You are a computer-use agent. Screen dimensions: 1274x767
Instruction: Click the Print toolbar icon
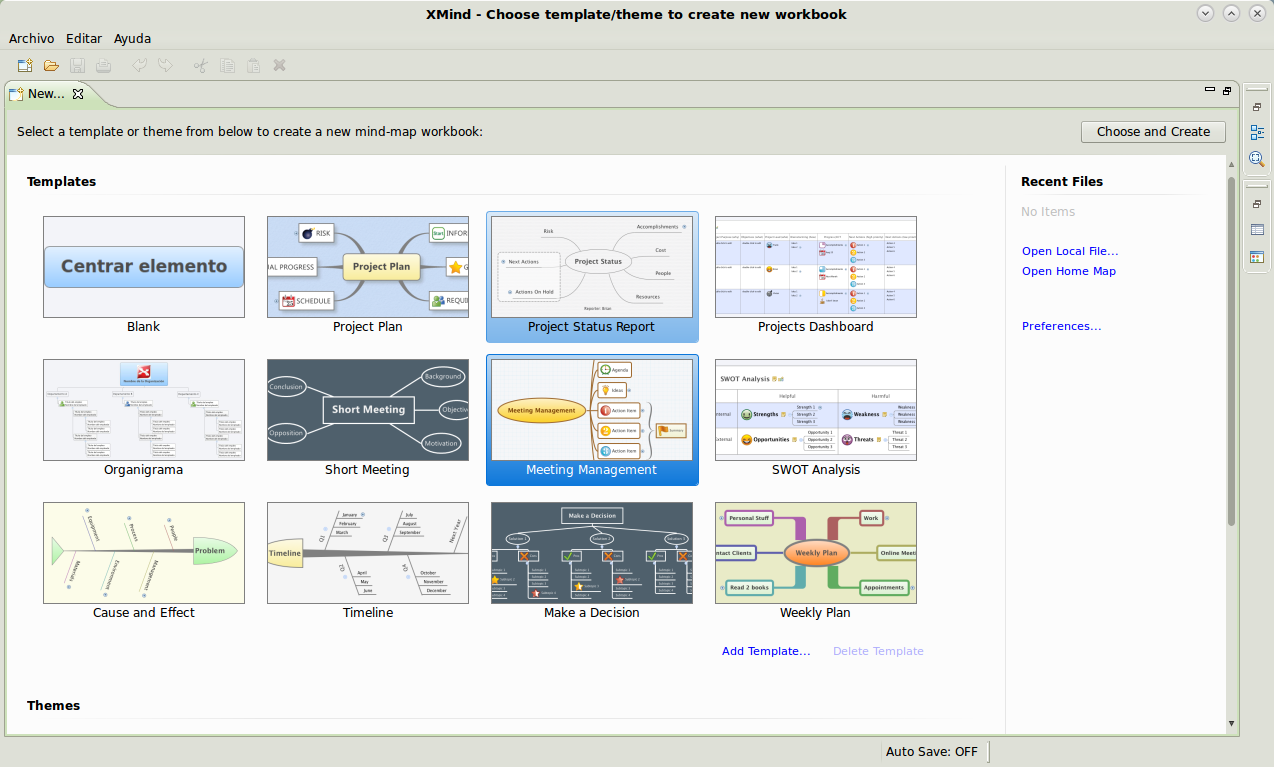click(x=104, y=65)
